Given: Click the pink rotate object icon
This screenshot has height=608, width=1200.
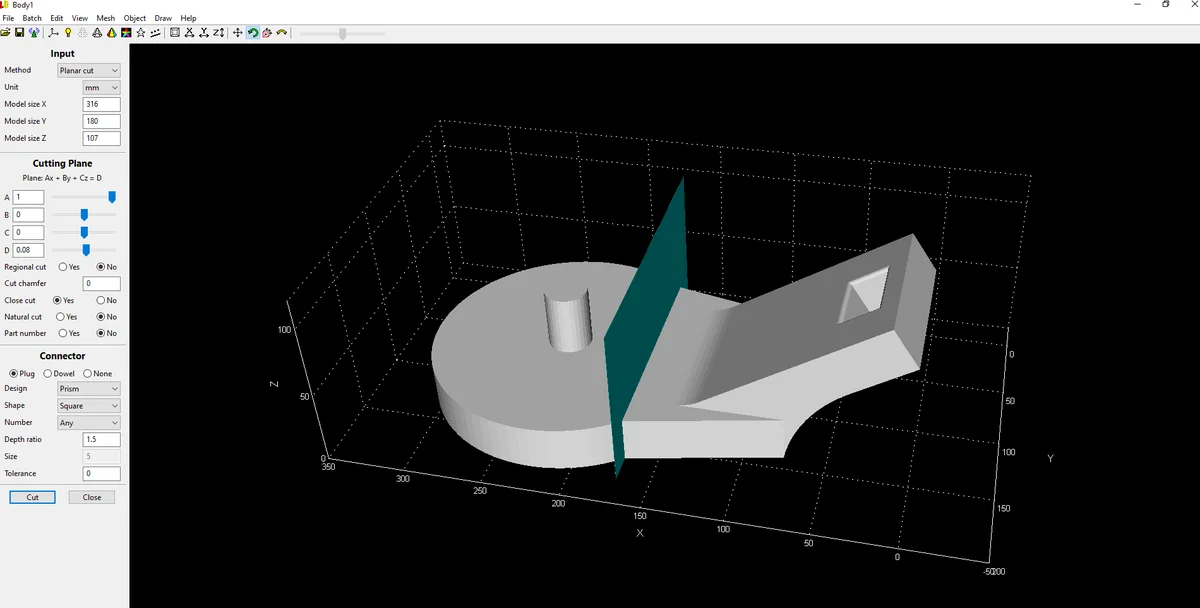Looking at the screenshot, I should pyautogui.click(x=267, y=33).
